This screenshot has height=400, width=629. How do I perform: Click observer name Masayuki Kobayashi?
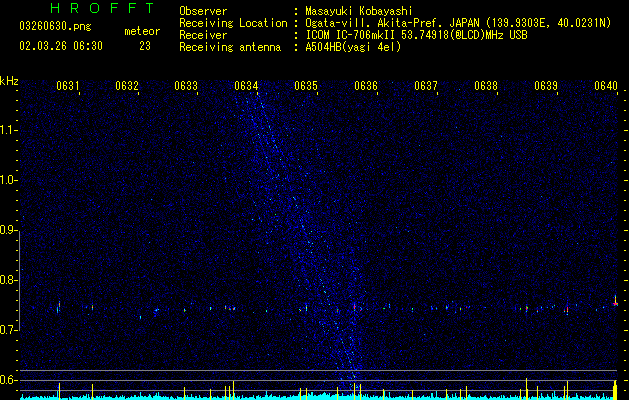point(359,11)
